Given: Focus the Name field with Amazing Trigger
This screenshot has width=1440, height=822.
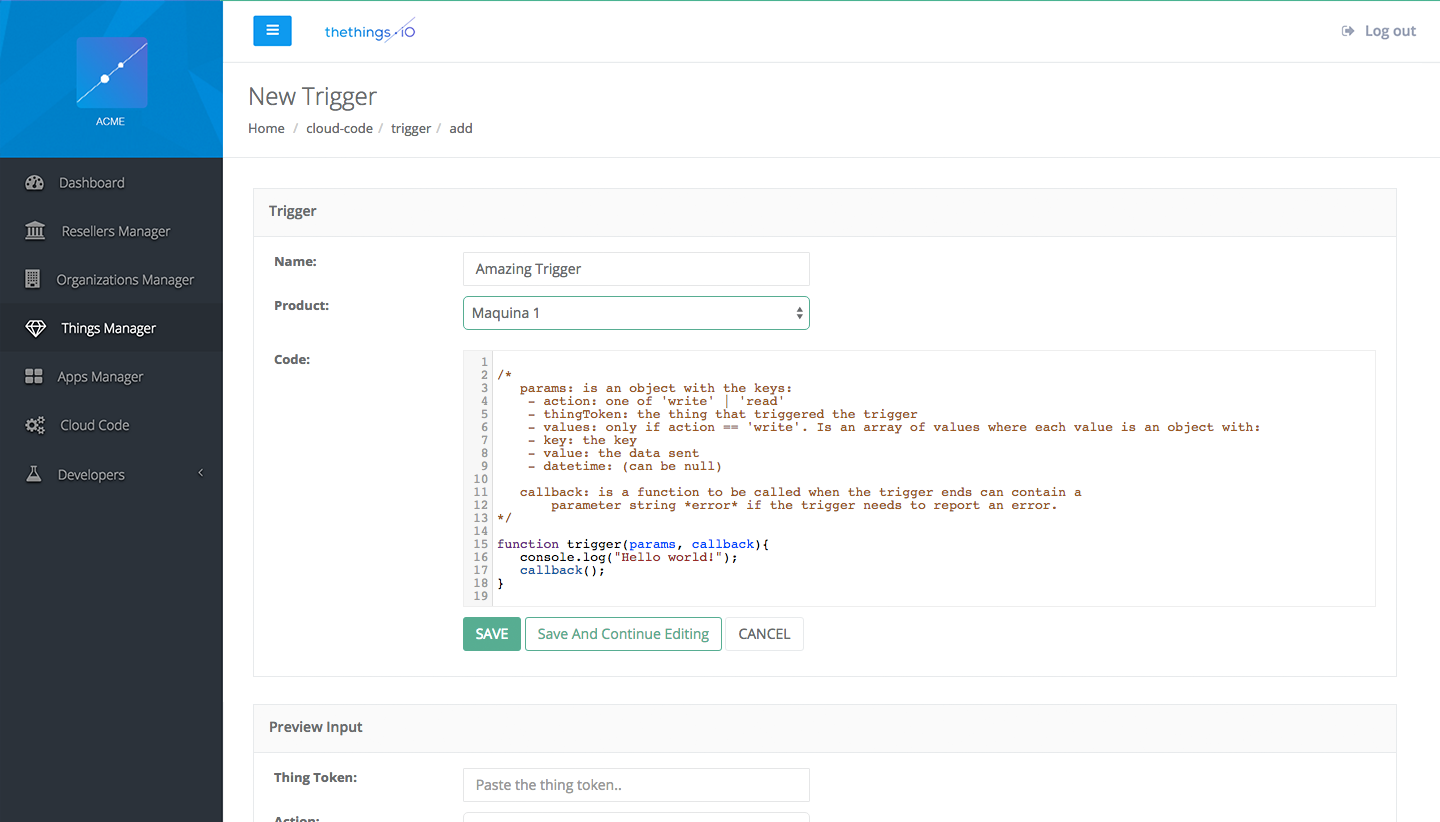Looking at the screenshot, I should [636, 269].
